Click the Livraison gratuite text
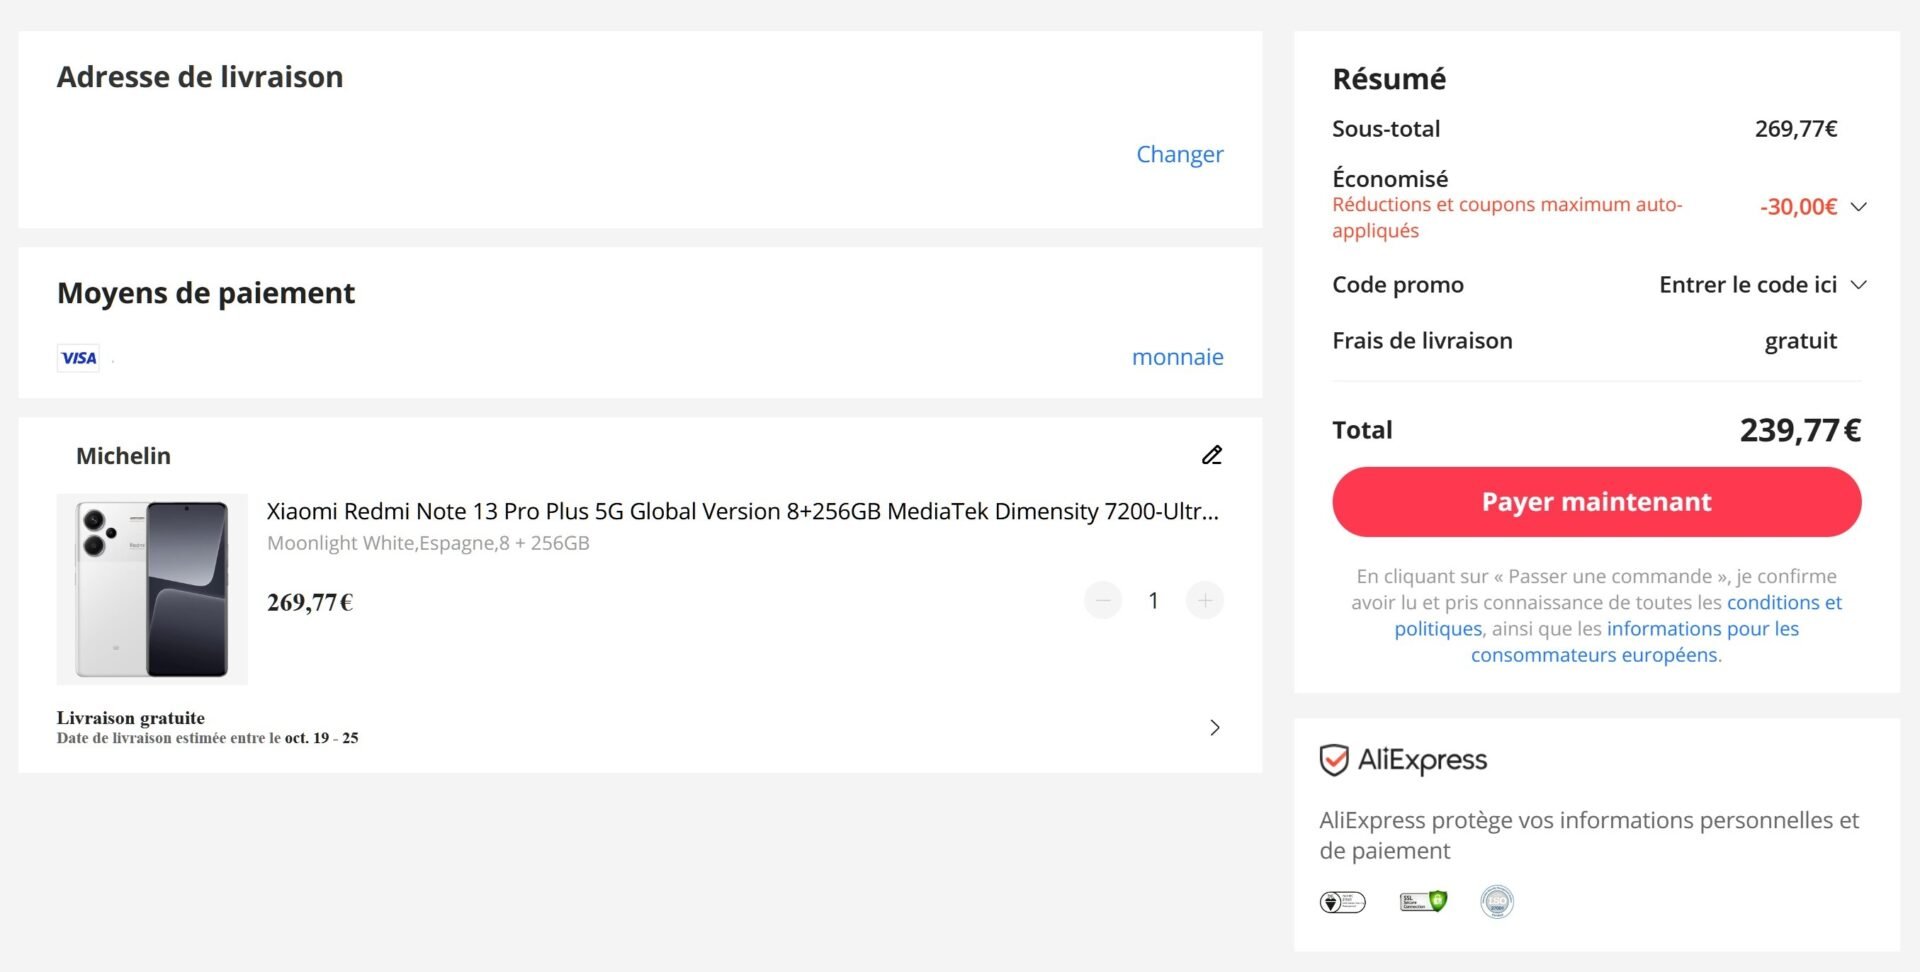Image resolution: width=1920 pixels, height=972 pixels. point(131,718)
